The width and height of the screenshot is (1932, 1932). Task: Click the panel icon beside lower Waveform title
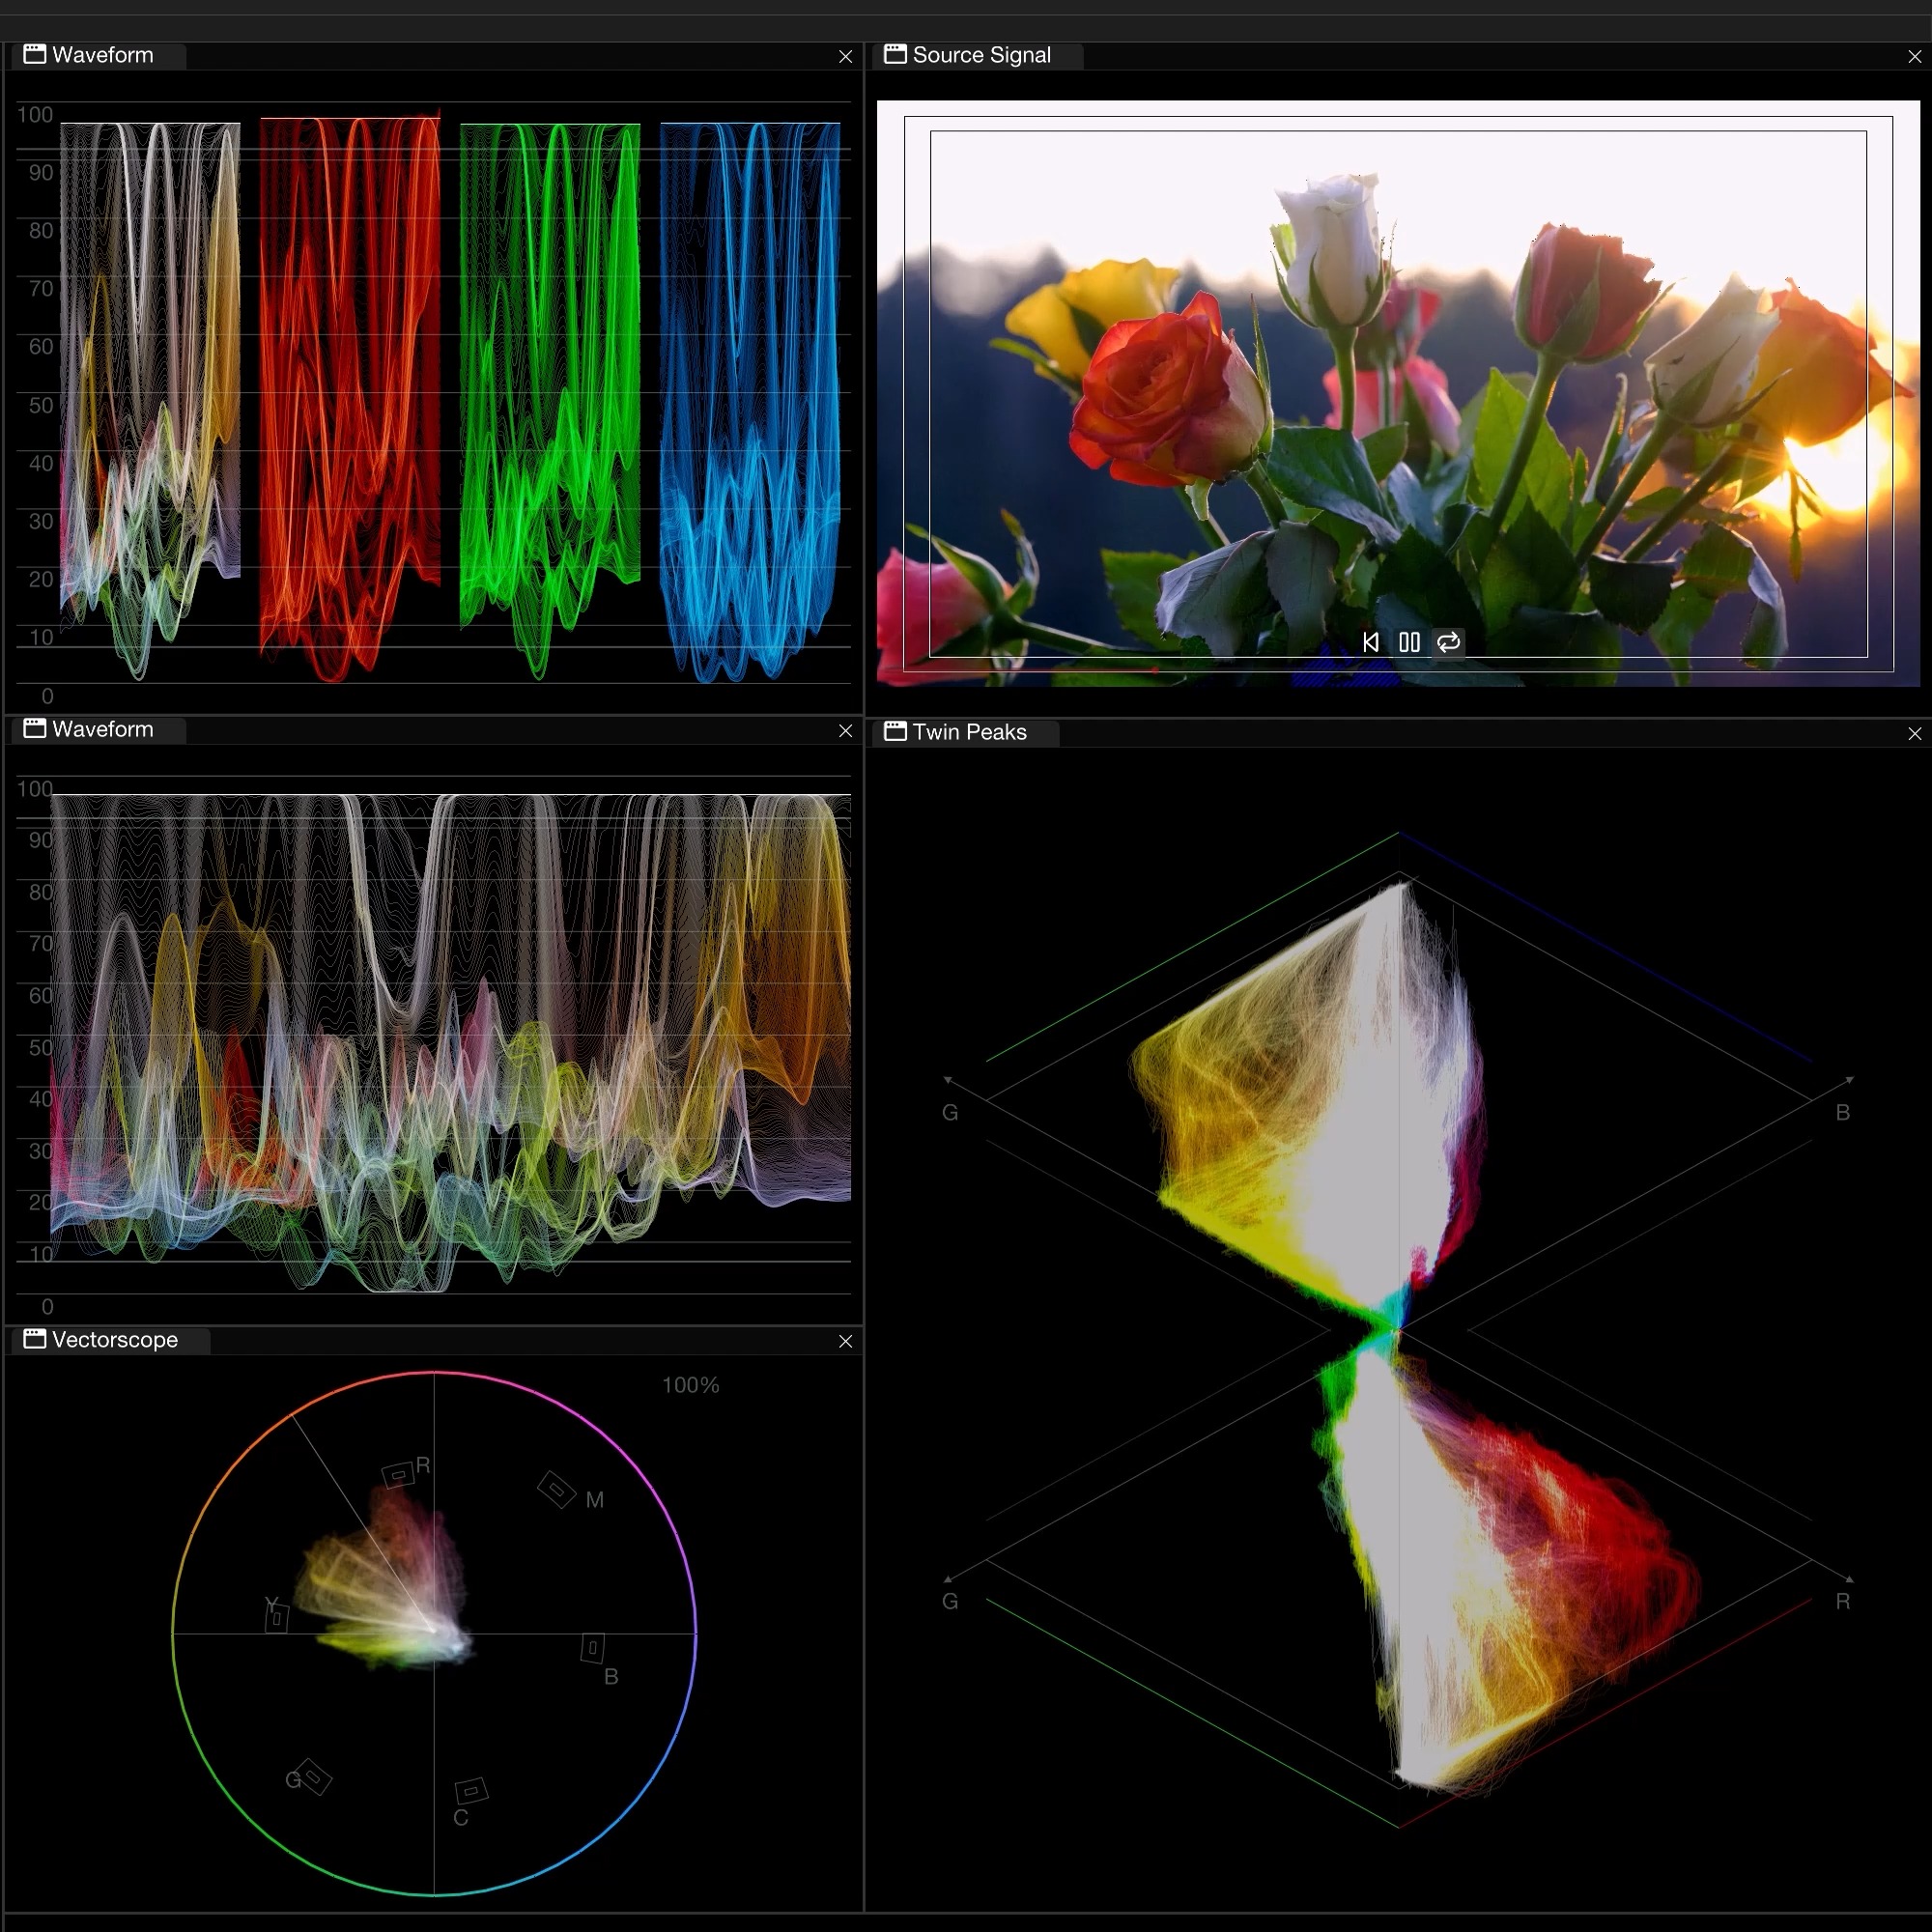tap(35, 728)
